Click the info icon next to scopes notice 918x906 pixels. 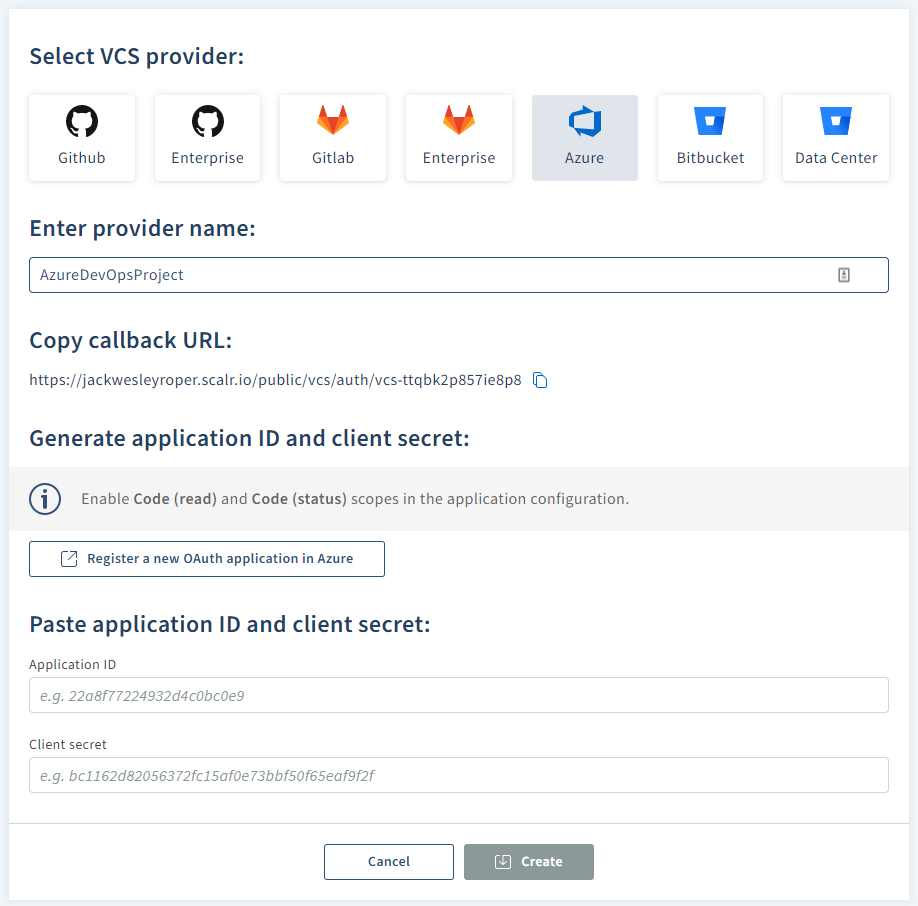point(45,498)
